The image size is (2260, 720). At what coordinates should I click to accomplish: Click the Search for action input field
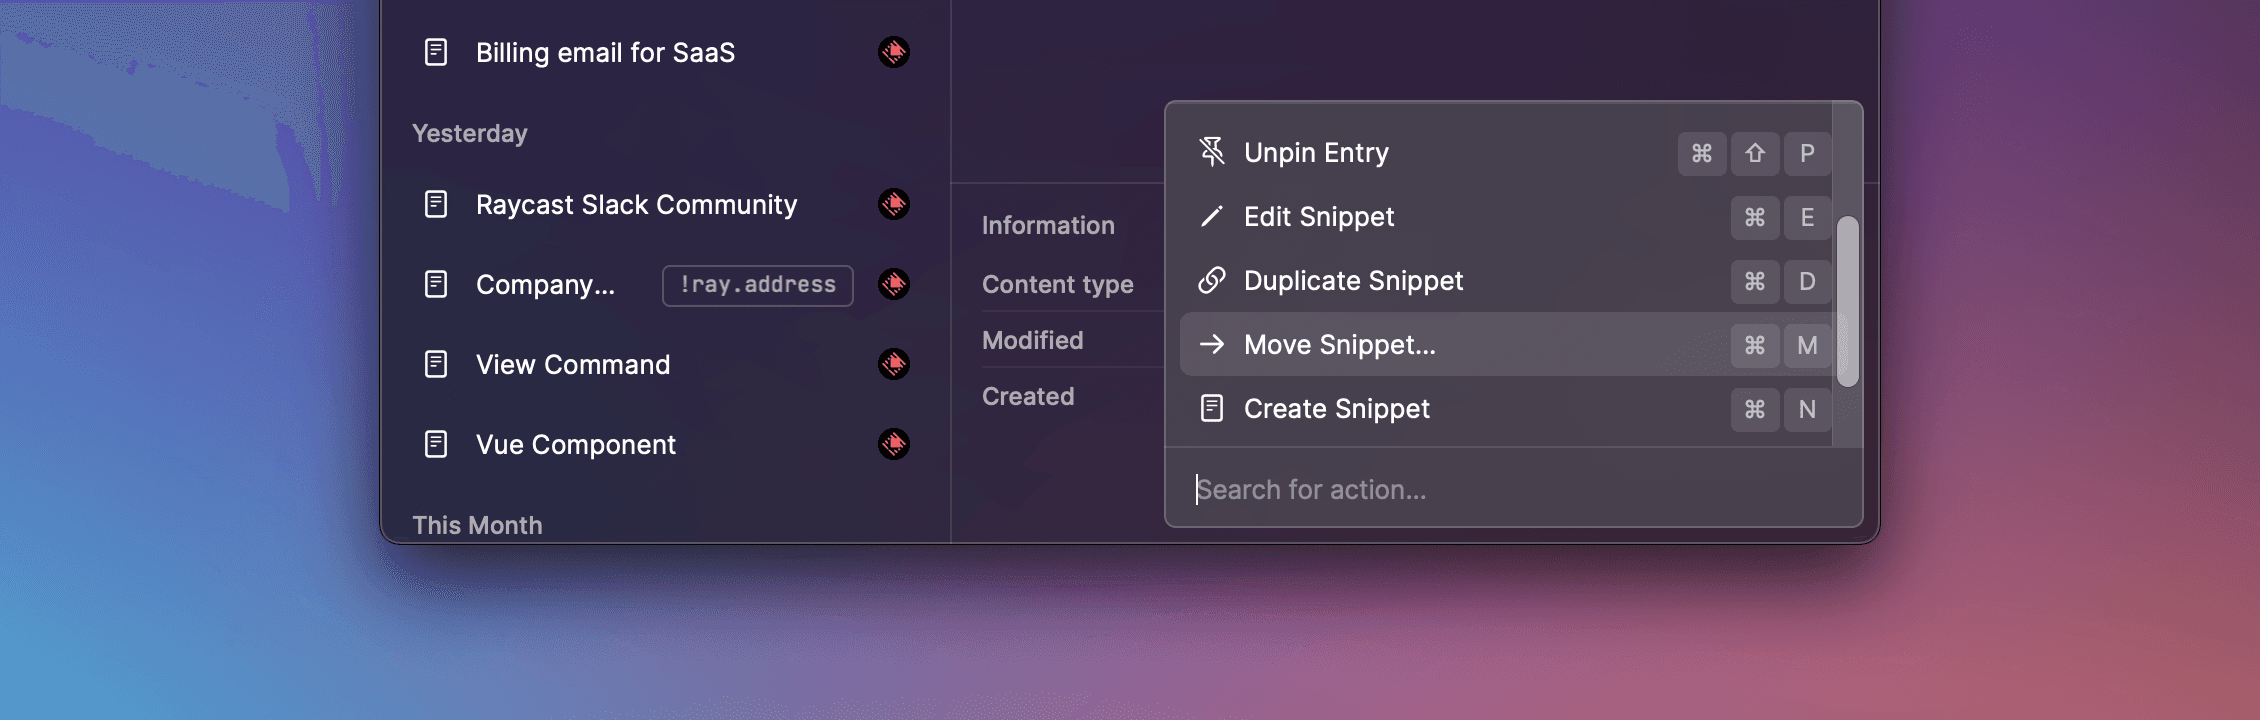(1514, 489)
